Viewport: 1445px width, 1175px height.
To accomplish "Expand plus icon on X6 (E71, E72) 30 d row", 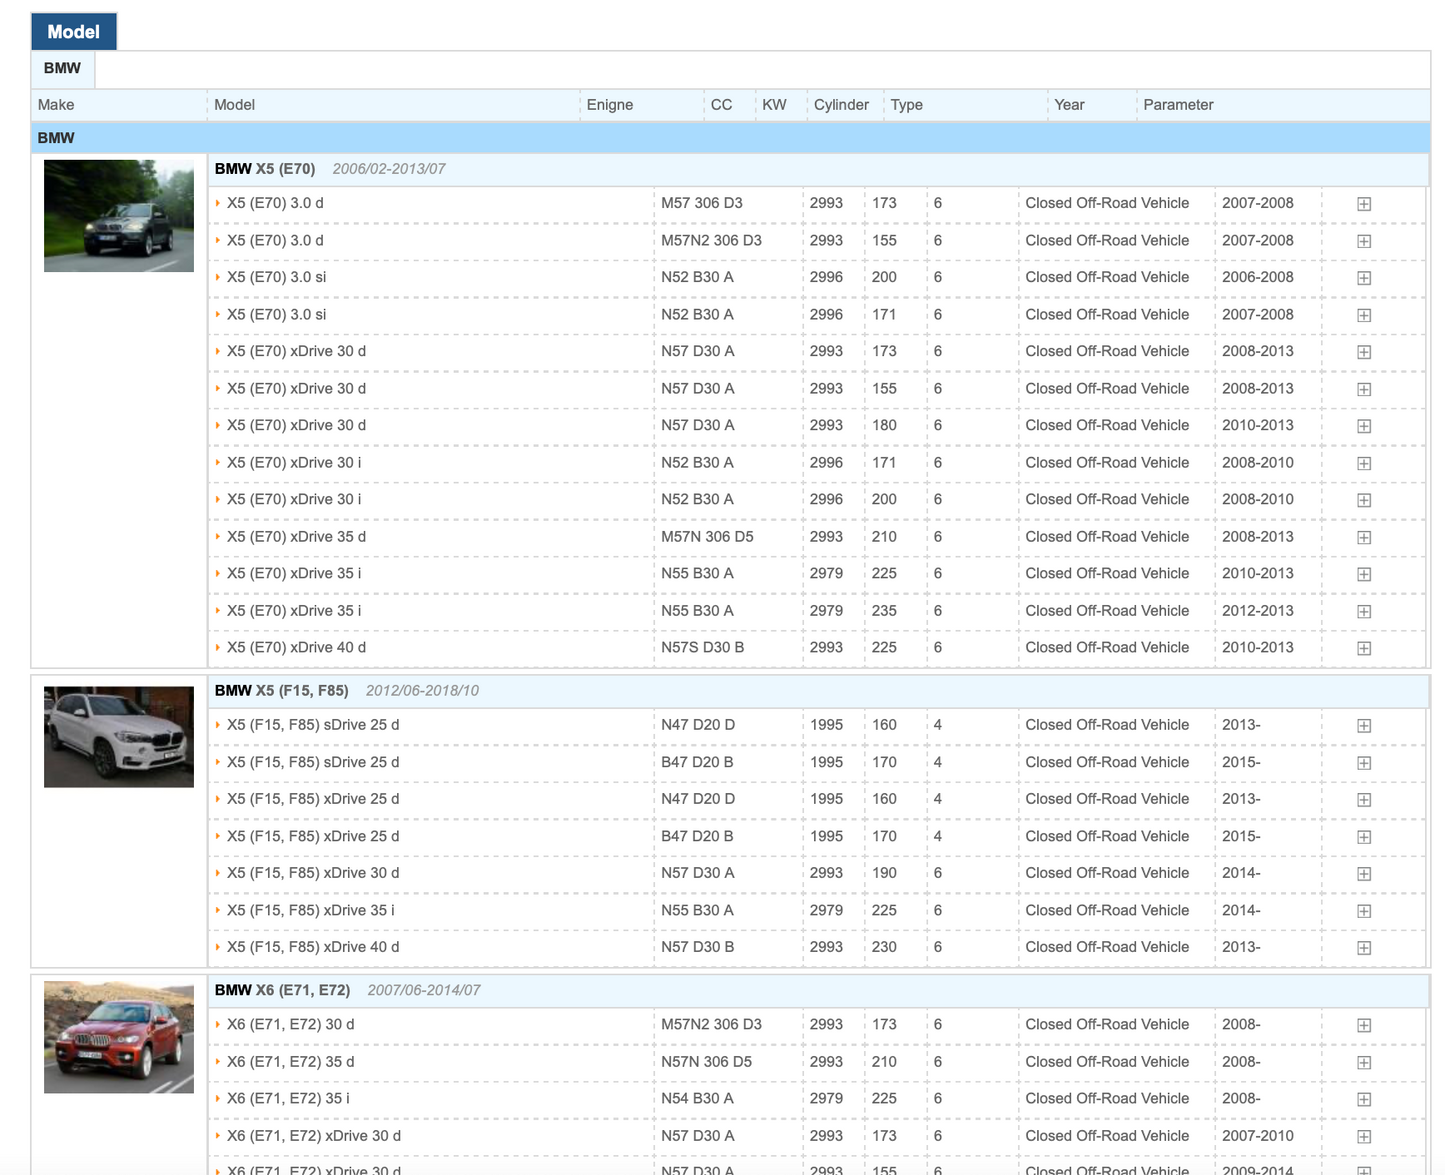I will [1363, 1025].
